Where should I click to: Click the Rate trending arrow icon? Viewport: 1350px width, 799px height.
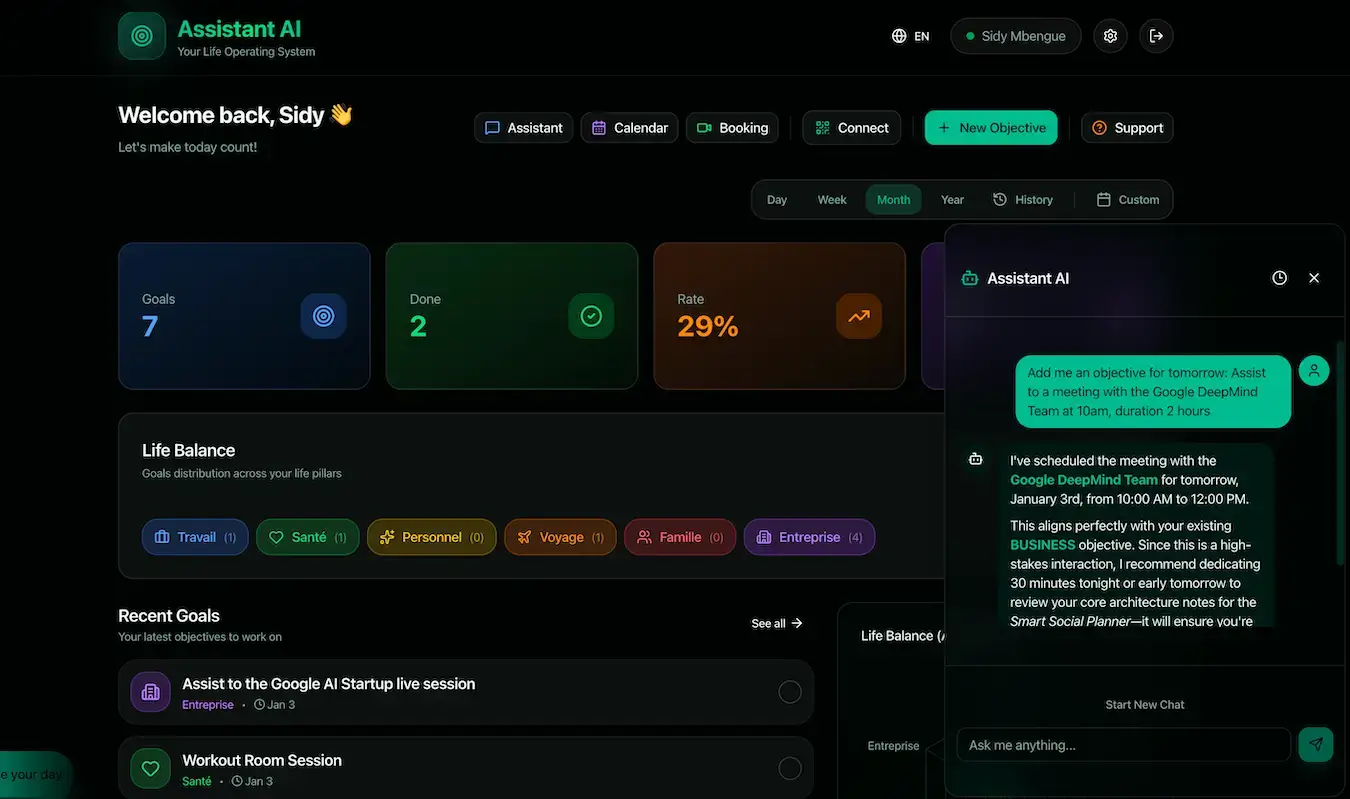tap(858, 316)
